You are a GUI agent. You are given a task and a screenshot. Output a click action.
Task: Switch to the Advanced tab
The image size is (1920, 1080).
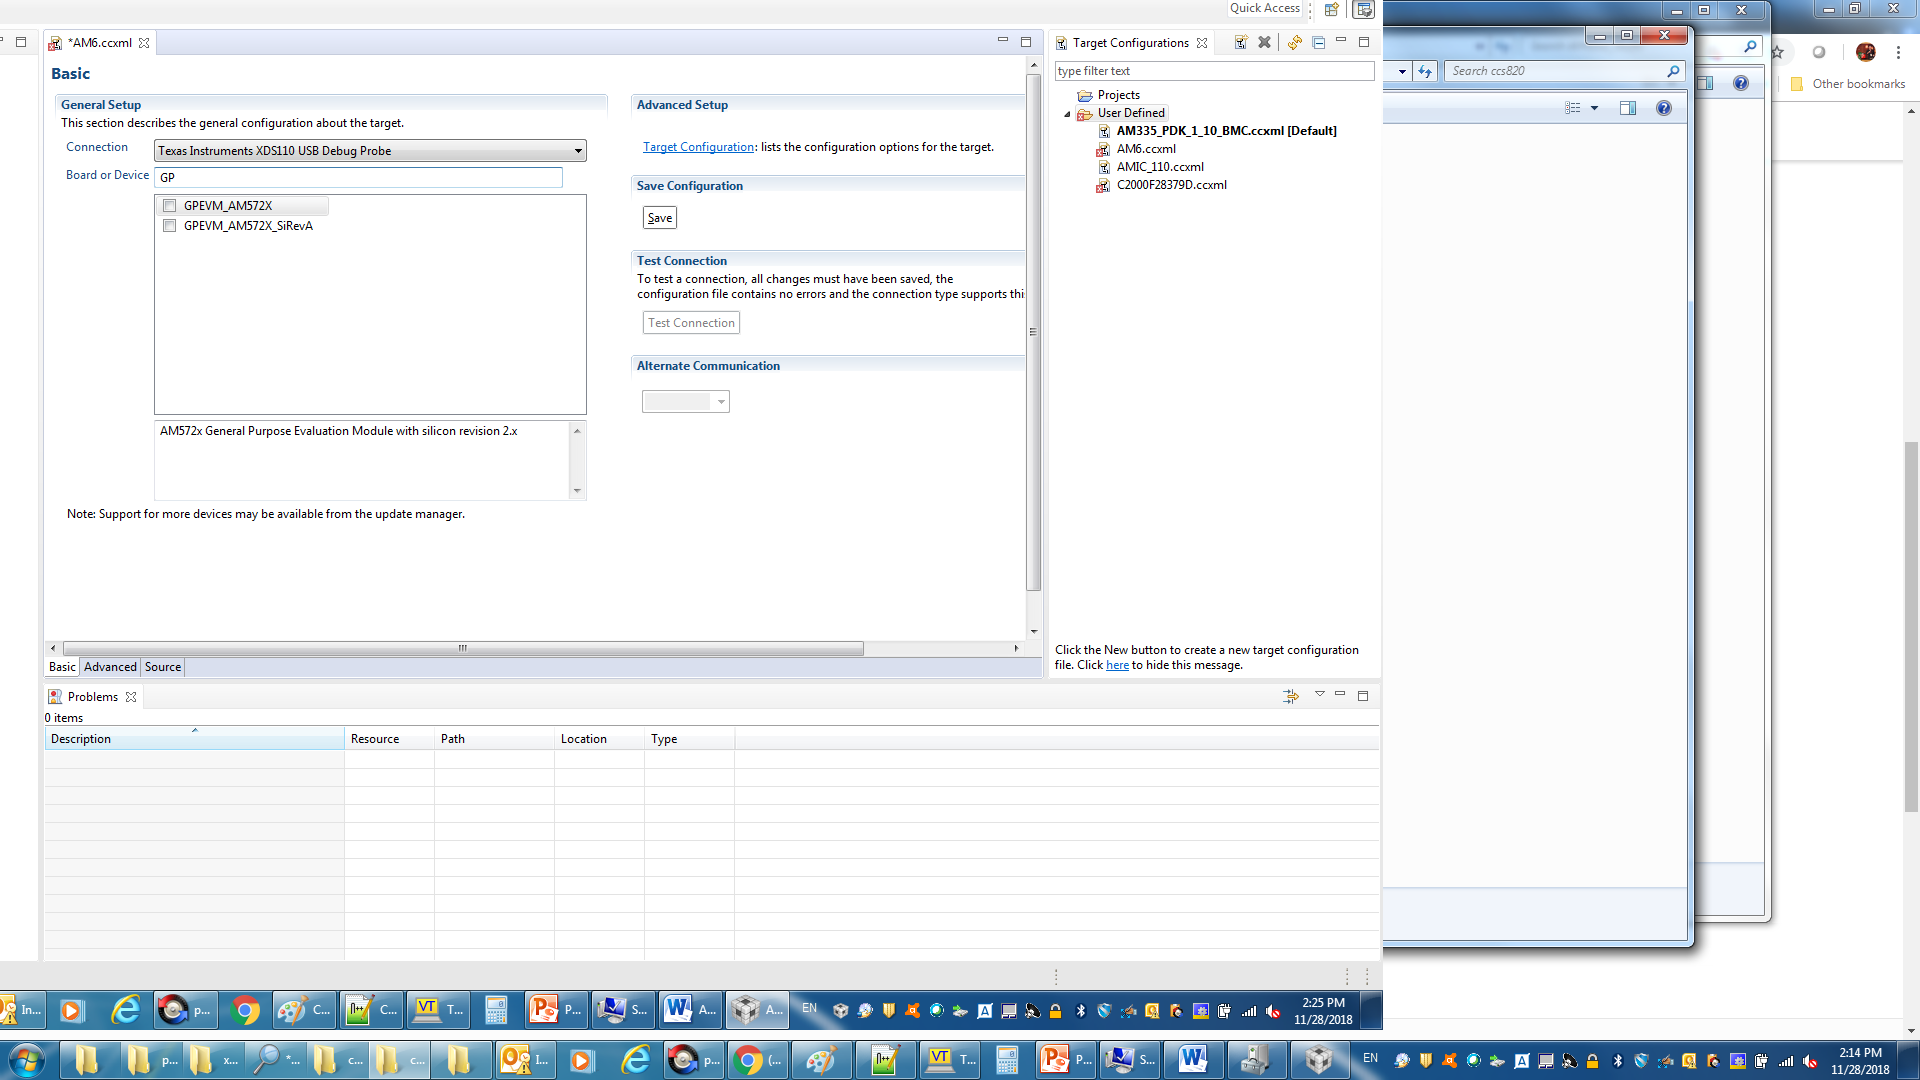(110, 667)
